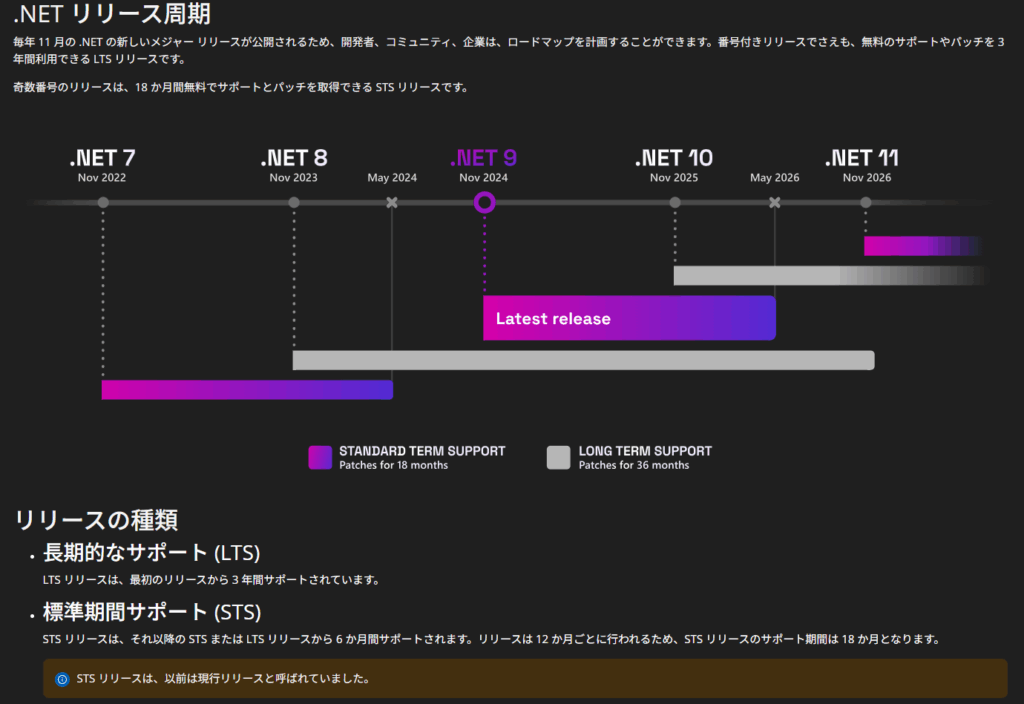1024x704 pixels.
Task: Click the '長期的なサポート (LTS)' heading
Action: [152, 552]
